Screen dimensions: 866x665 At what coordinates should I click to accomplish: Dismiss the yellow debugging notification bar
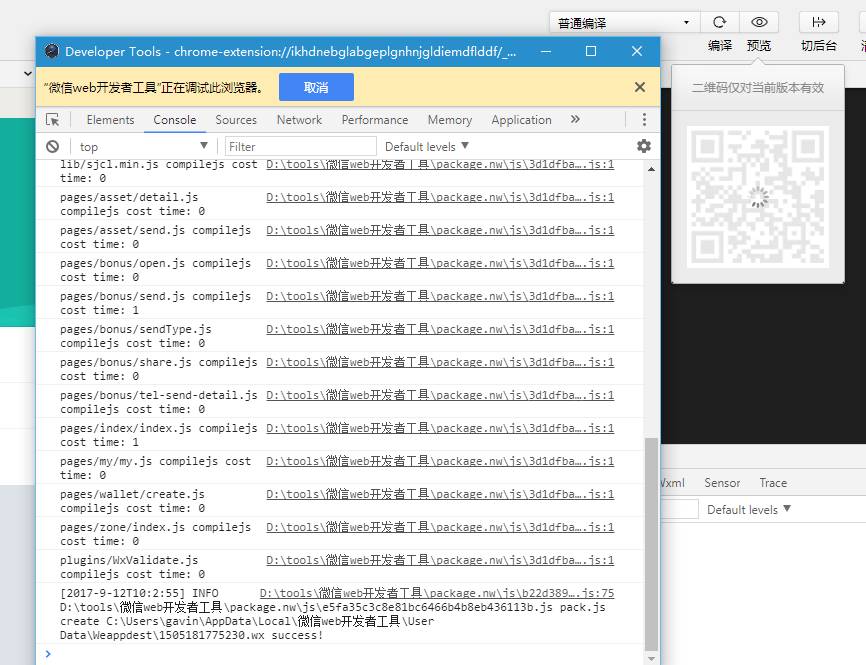point(640,87)
